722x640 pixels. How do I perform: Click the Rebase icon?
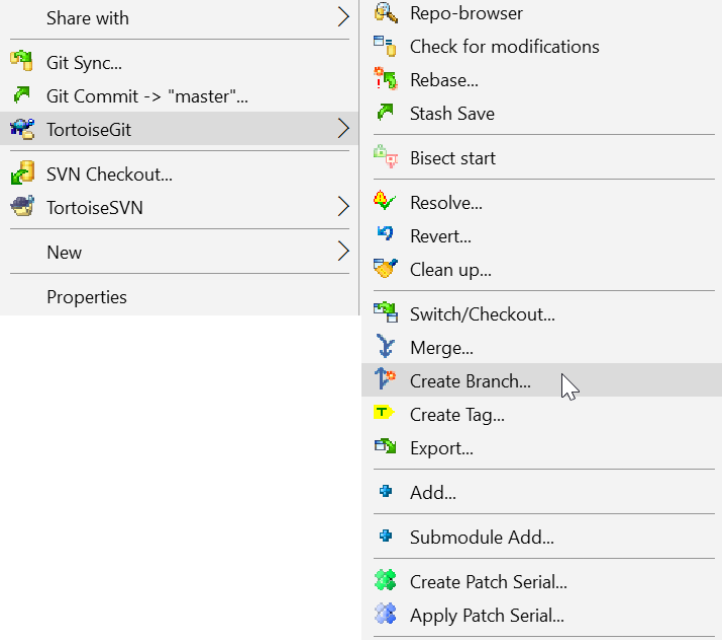(x=385, y=80)
